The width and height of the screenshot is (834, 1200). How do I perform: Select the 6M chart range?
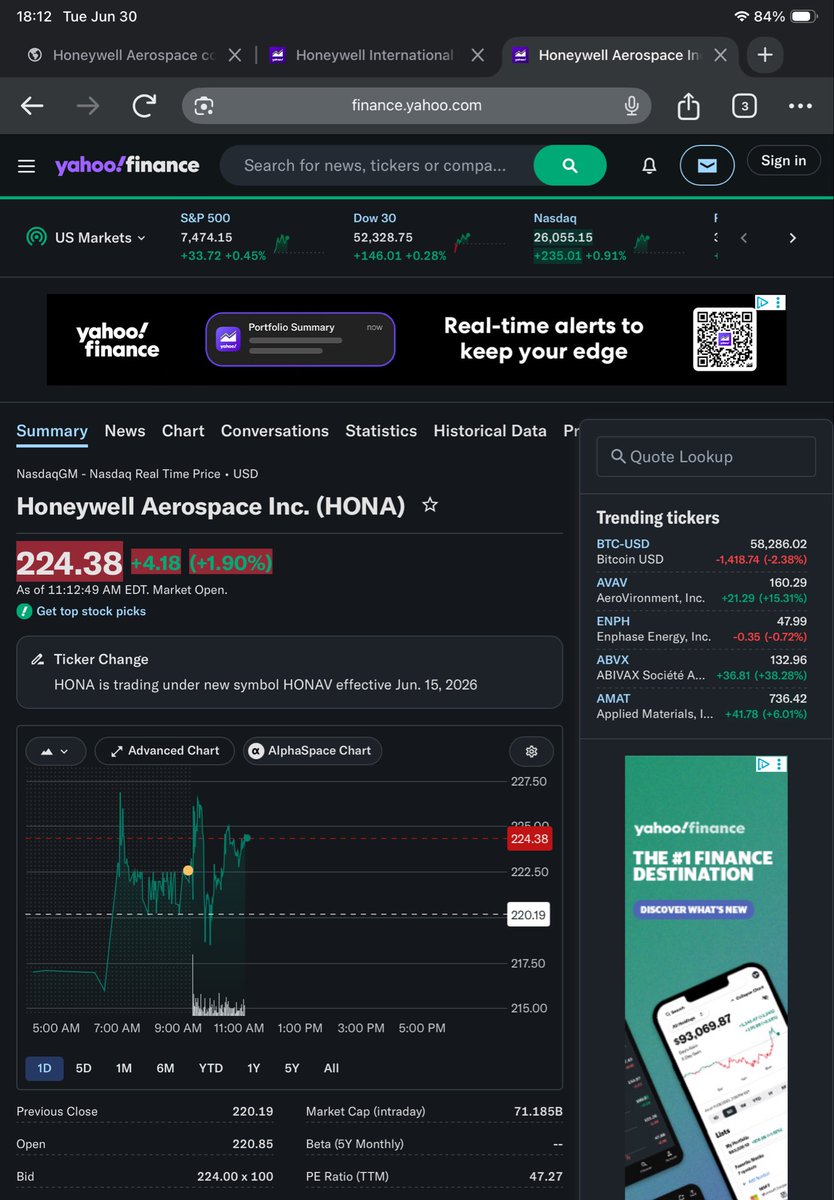tap(165, 1068)
